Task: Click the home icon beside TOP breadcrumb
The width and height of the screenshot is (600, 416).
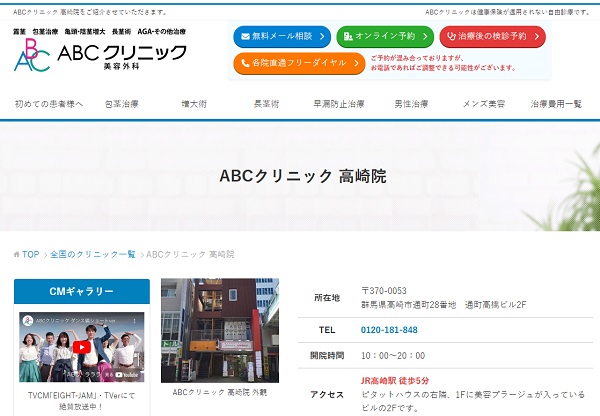Action: pos(16,255)
